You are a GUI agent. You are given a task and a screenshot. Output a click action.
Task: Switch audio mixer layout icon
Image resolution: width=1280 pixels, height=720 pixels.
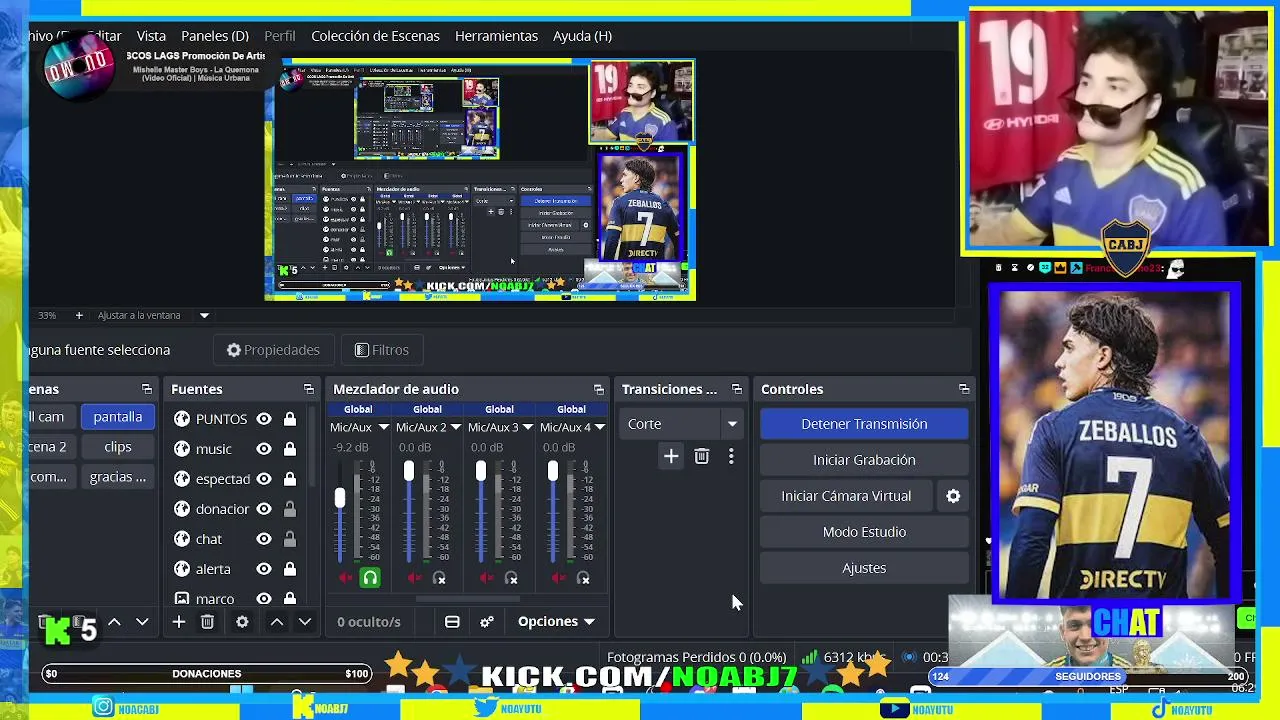click(x=452, y=622)
